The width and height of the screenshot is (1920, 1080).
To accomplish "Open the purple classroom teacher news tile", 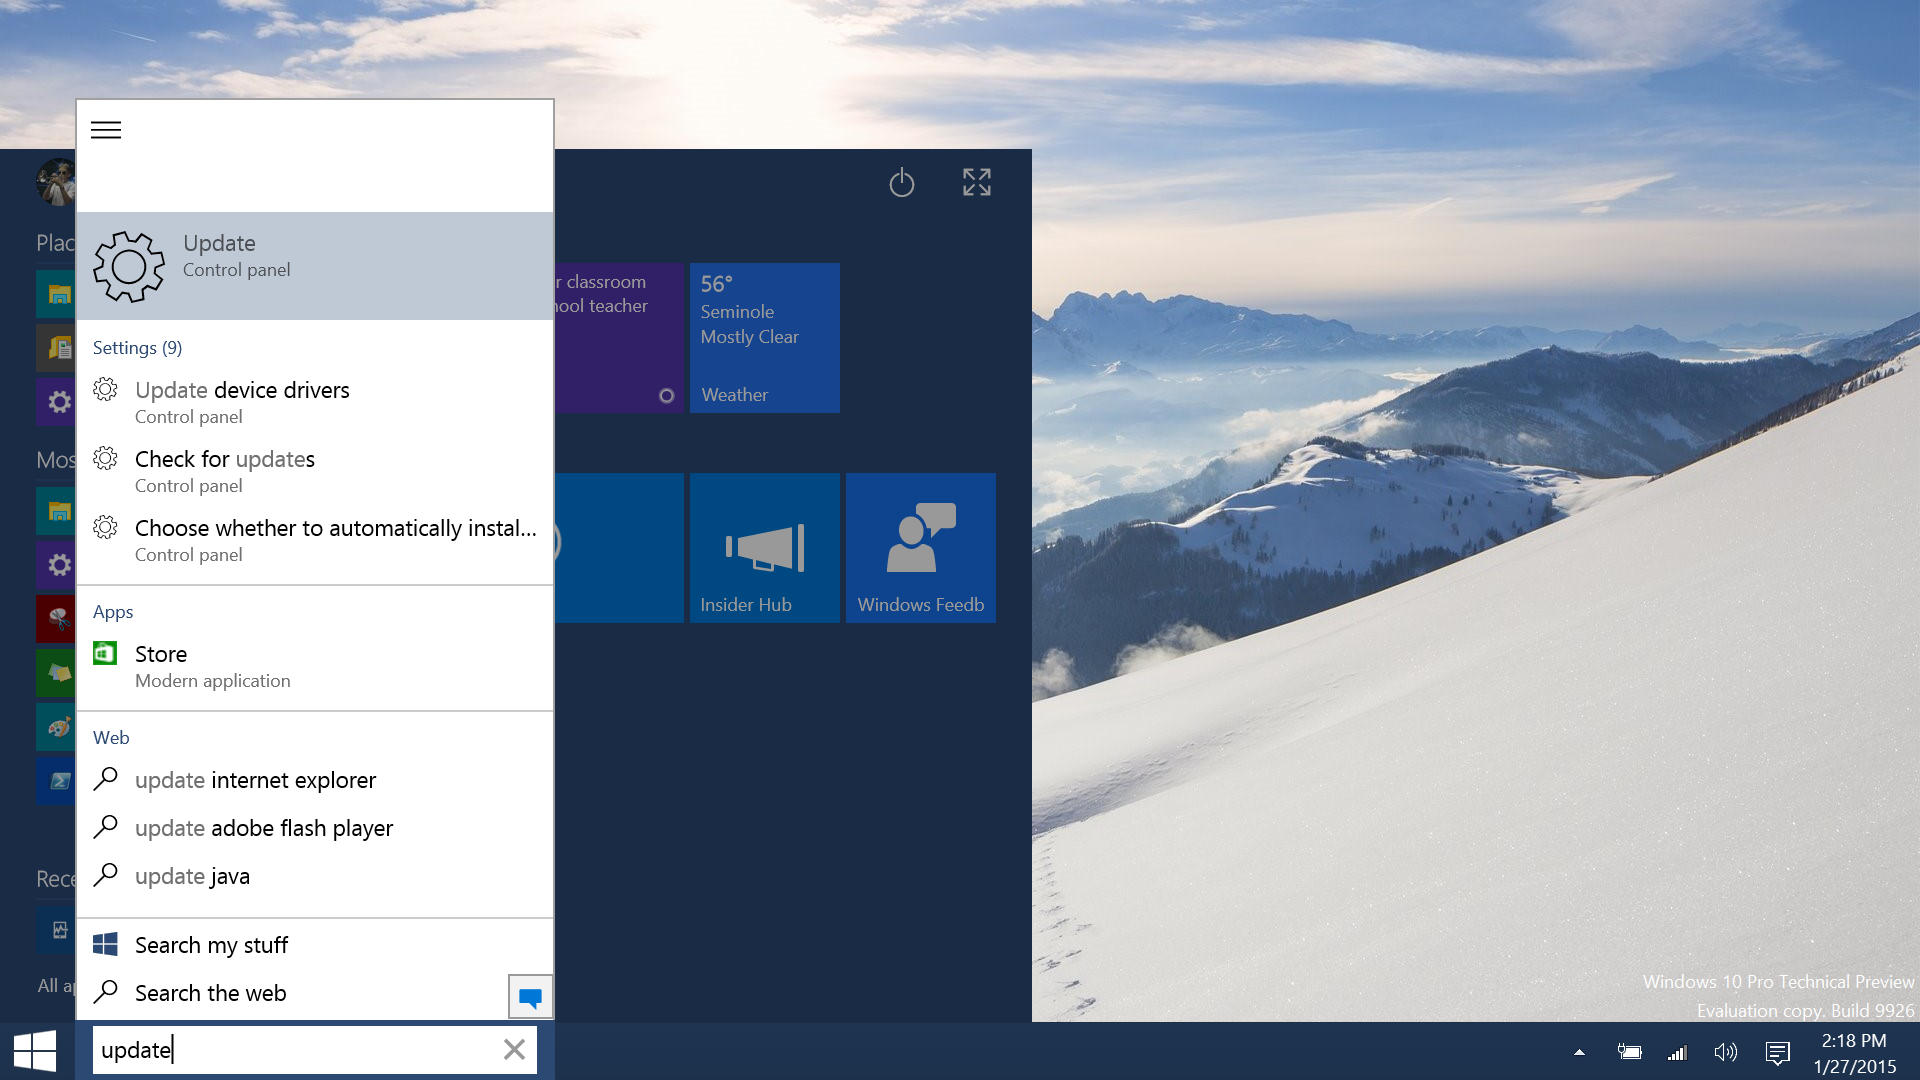I will click(619, 338).
